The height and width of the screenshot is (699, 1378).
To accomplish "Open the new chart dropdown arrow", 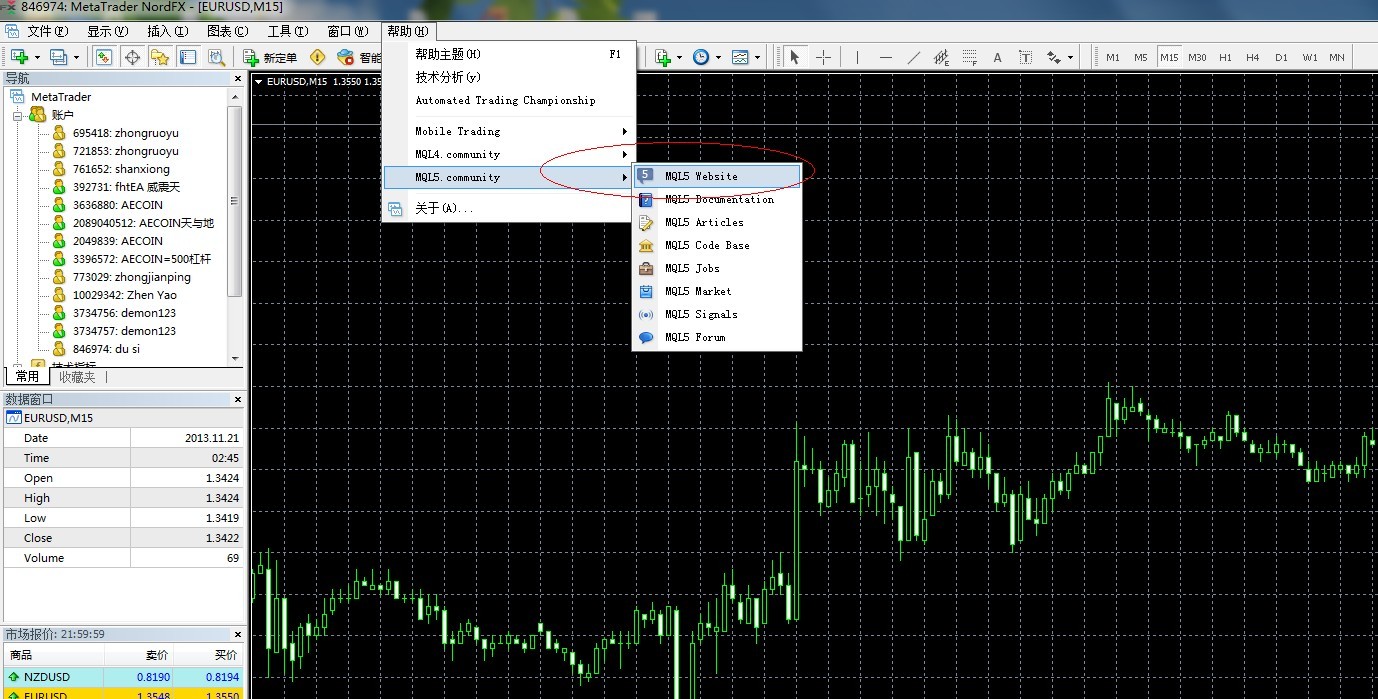I will coord(36,57).
